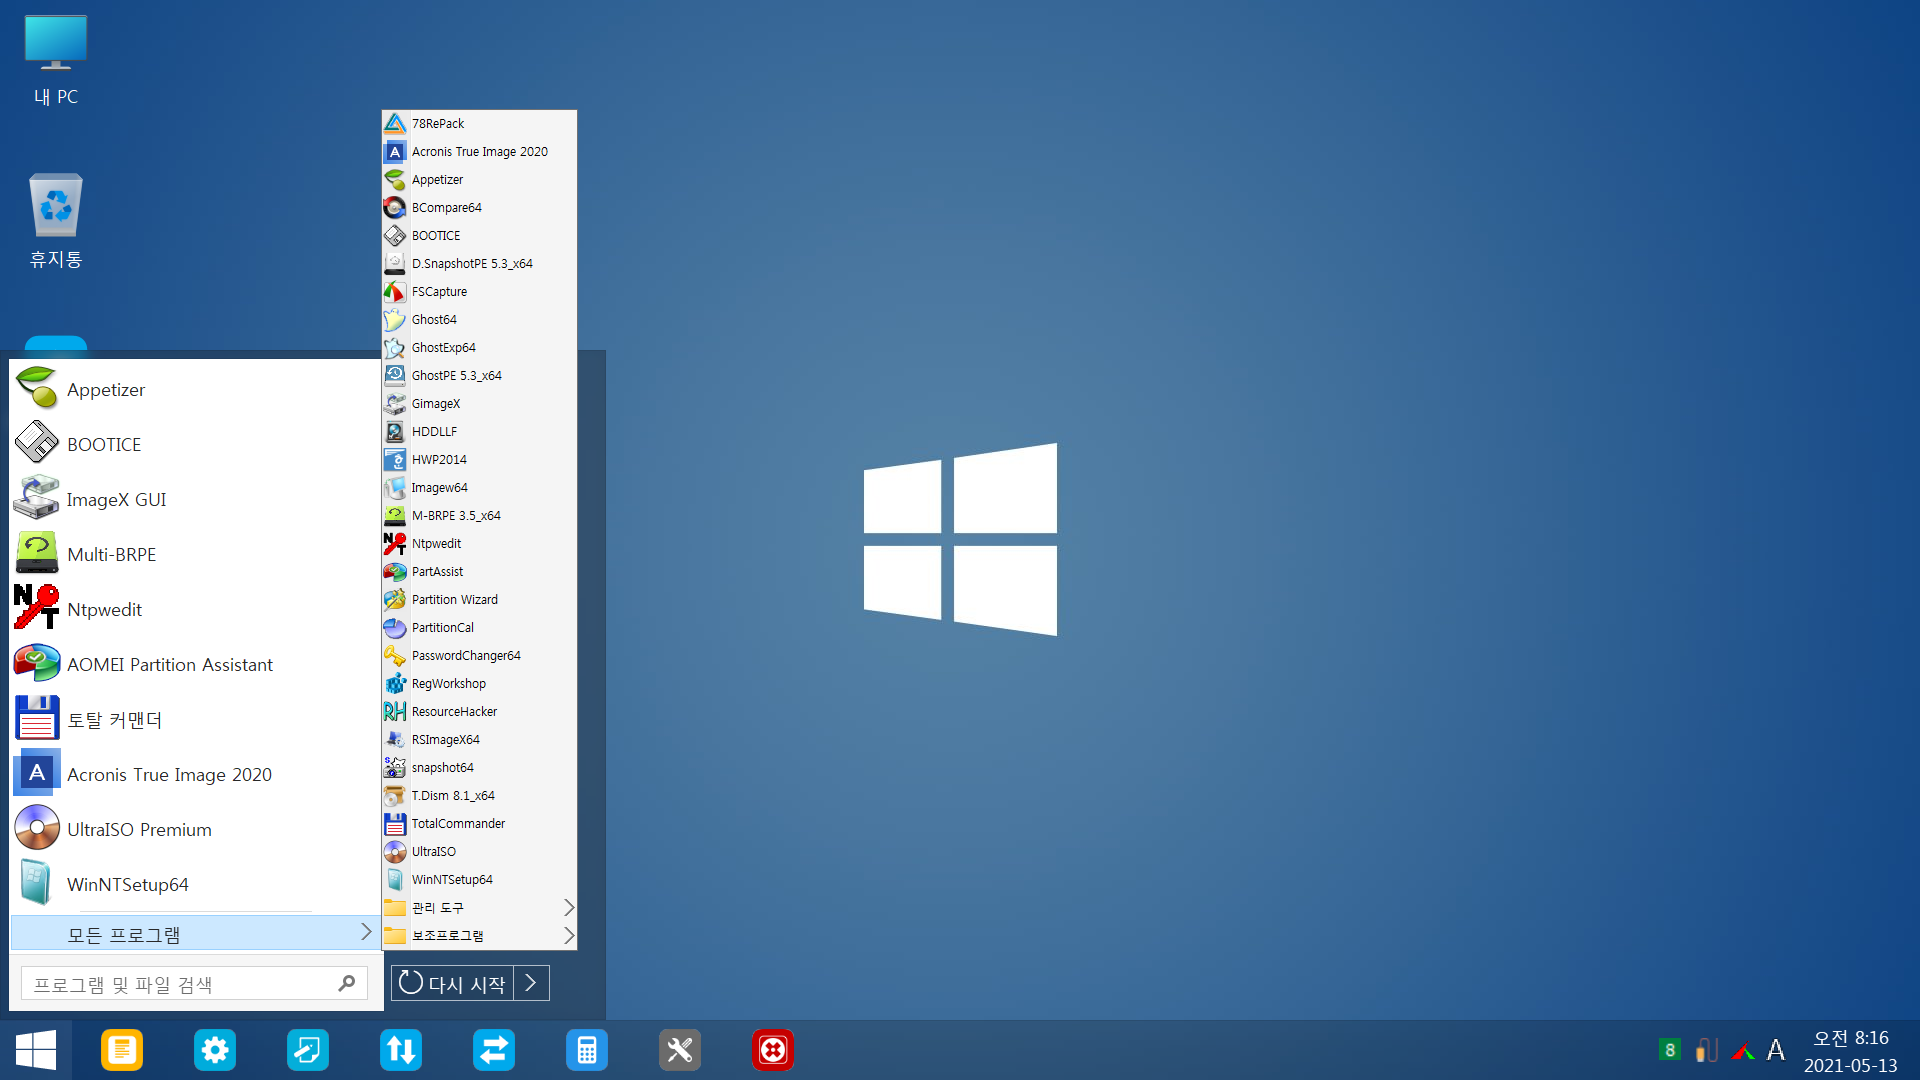The height and width of the screenshot is (1080, 1920).
Task: Open the calculator taskbar icon
Action: (587, 1050)
